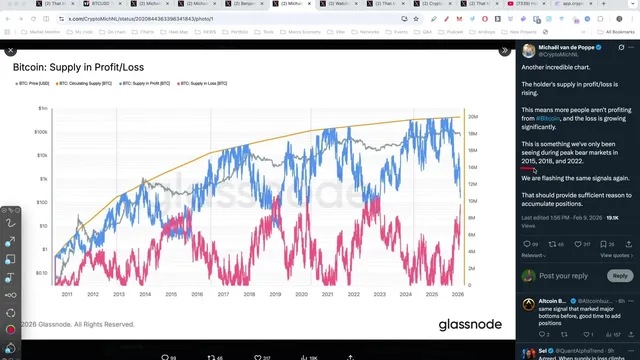This screenshot has width=640, height=360.
Task: Toggle BTC: Supply in Profit legend item
Action: [144, 83]
